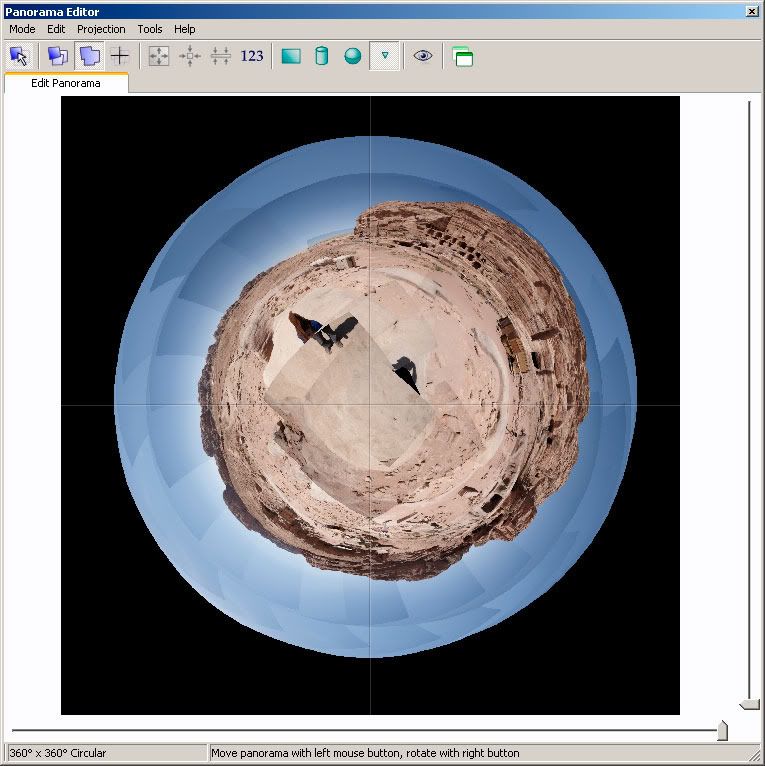Viewport: 765px width, 766px height.
Task: Open the Tools menu
Action: (149, 29)
